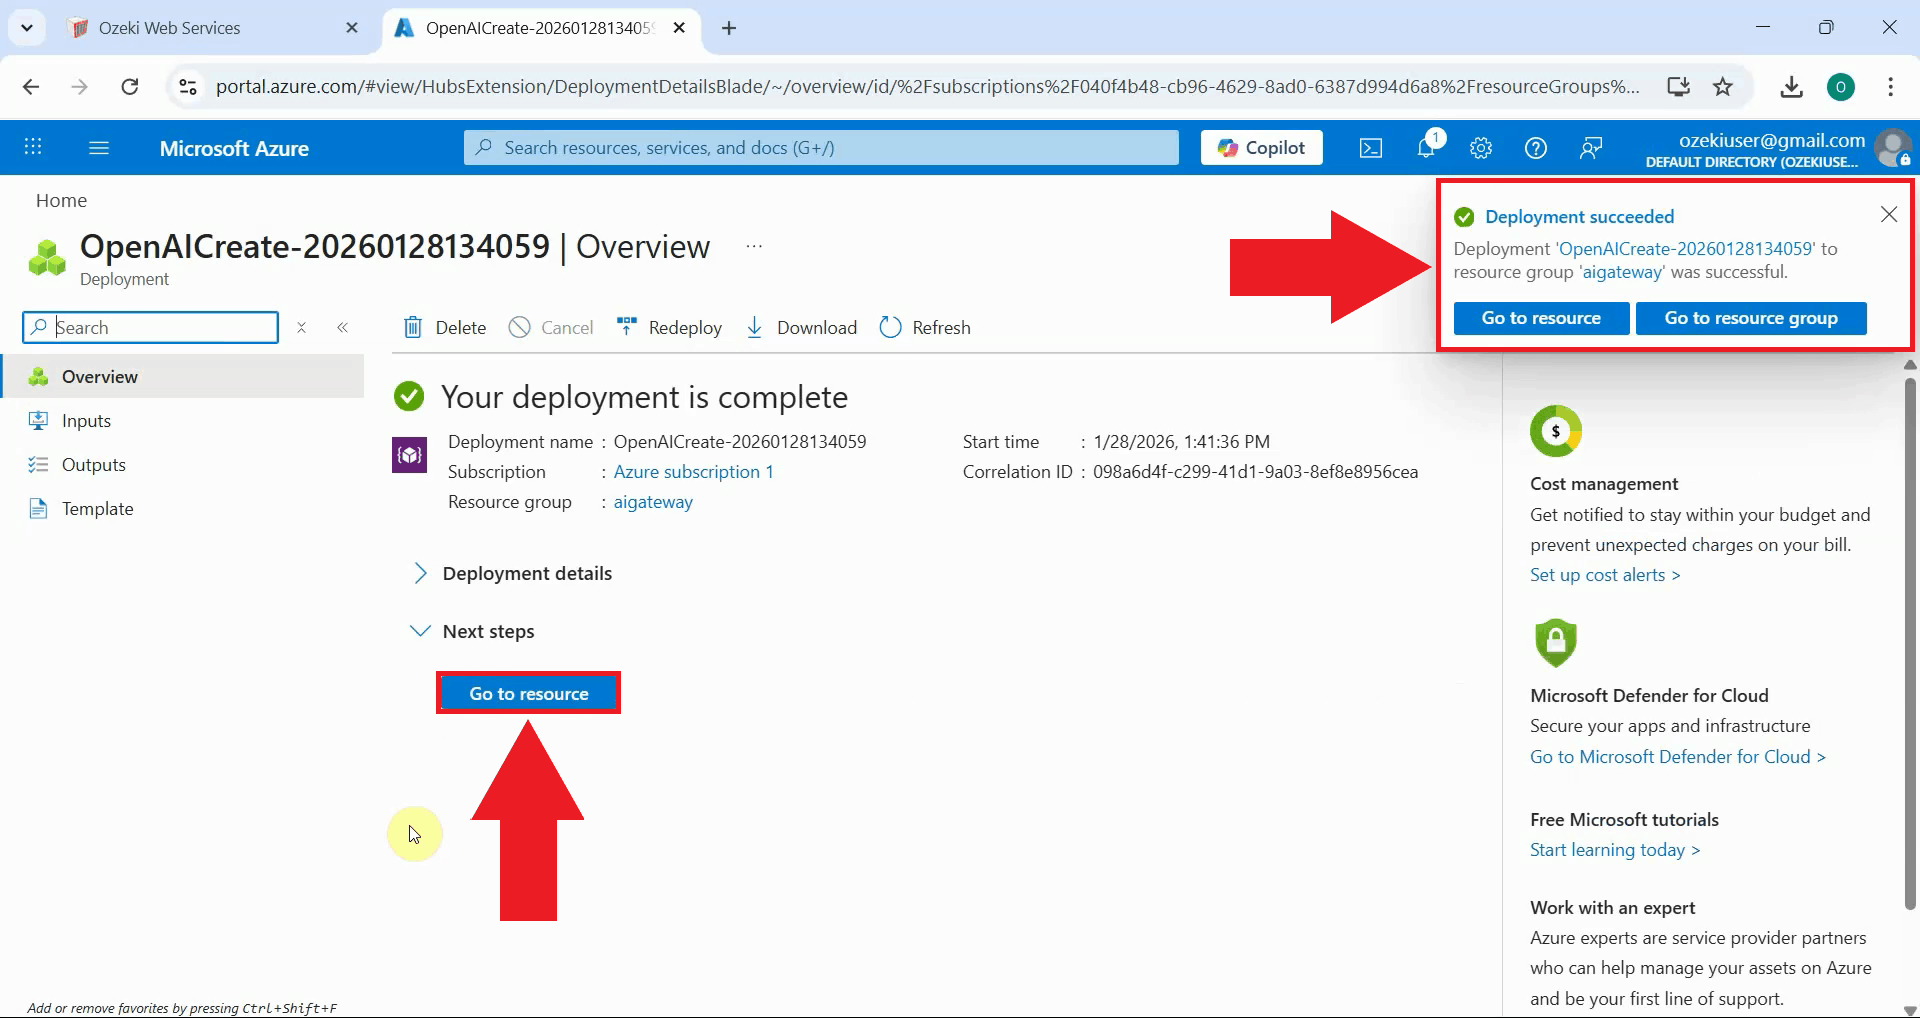Select Template in the left menu

pos(97,509)
